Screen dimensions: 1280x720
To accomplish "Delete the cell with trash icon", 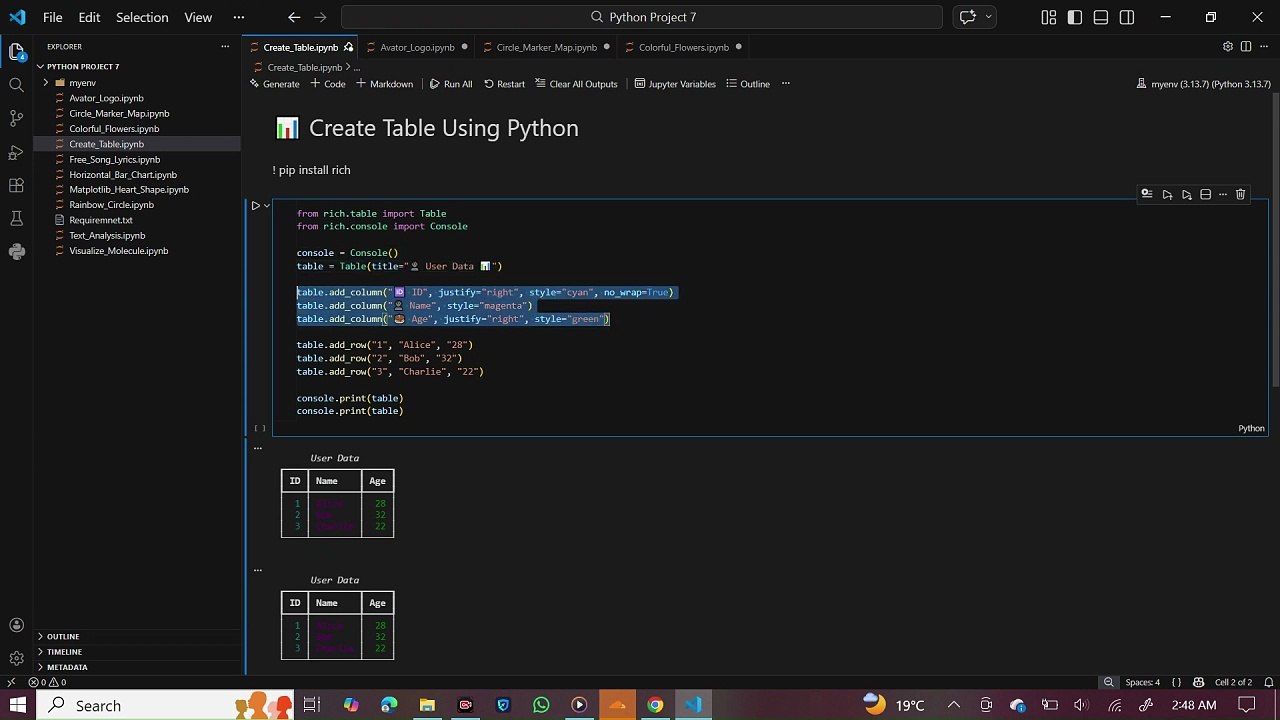I will point(1240,194).
